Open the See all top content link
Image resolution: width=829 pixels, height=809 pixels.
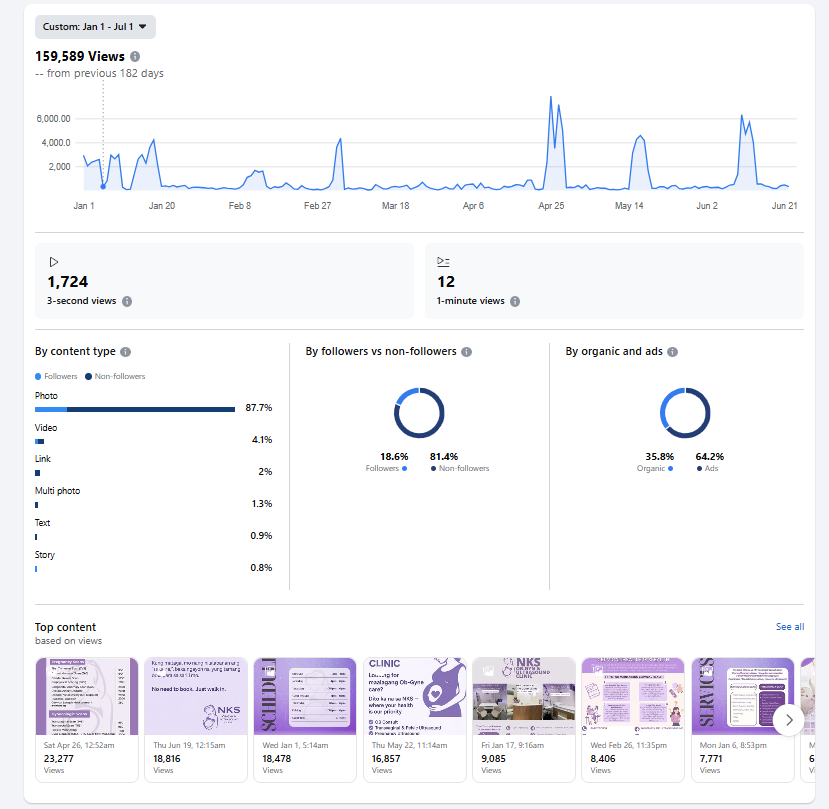(x=790, y=627)
